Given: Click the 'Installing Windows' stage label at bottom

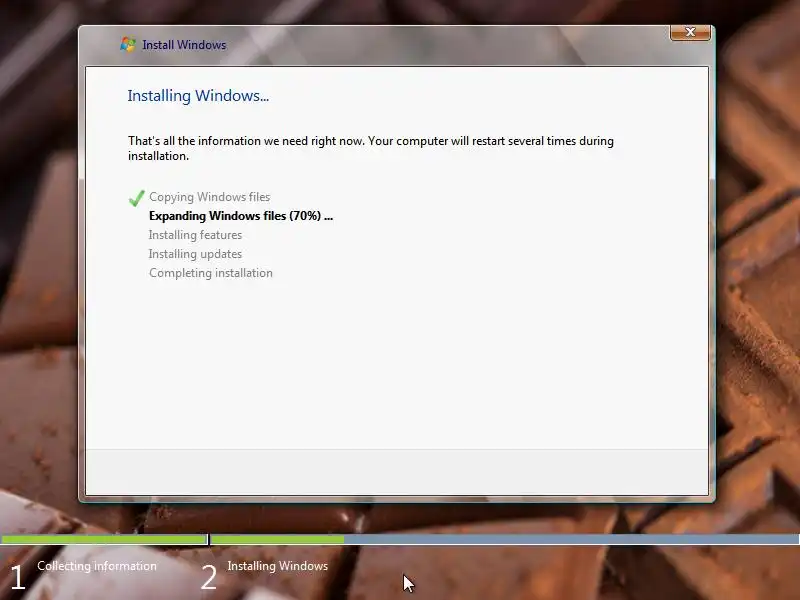Looking at the screenshot, I should [x=278, y=566].
